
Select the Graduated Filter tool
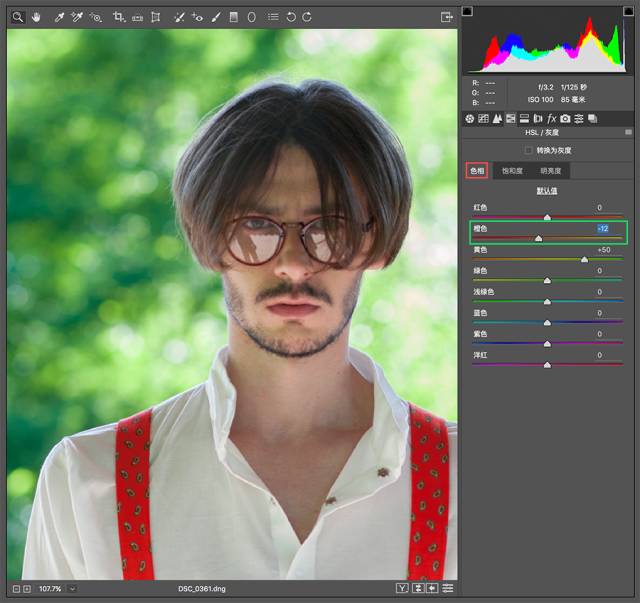point(233,17)
